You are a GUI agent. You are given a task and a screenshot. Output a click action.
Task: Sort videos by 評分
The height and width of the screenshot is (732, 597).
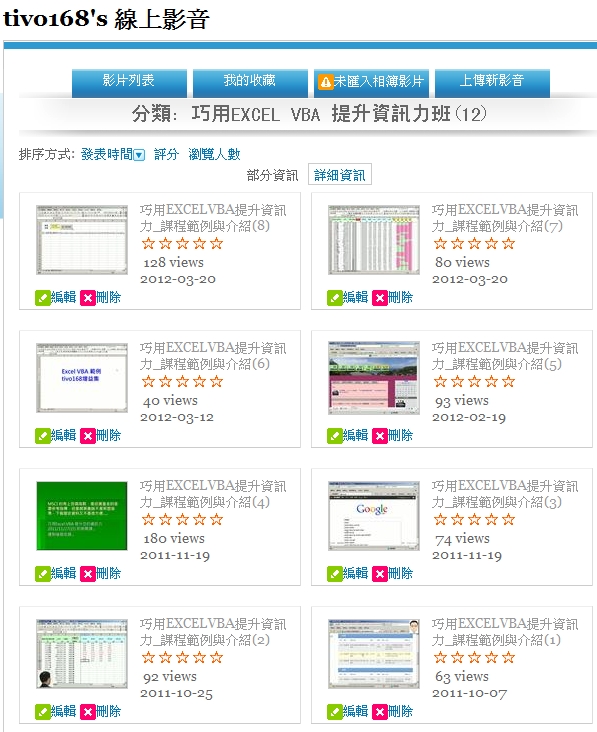click(x=167, y=154)
